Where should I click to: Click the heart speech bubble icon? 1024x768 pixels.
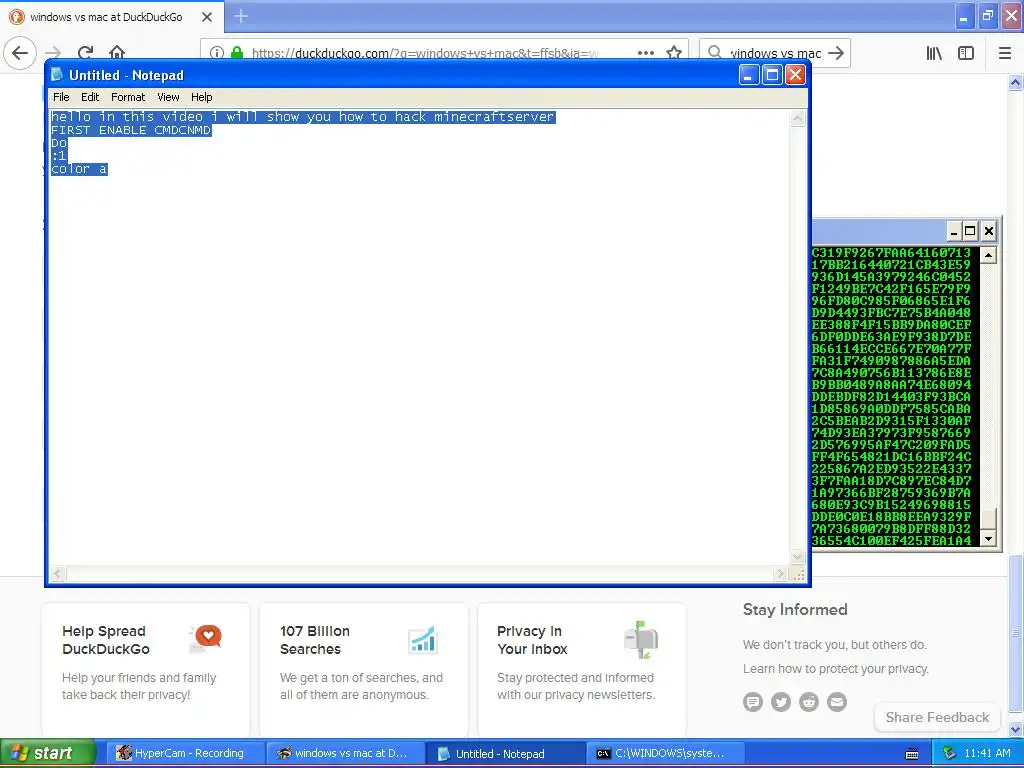[x=207, y=637]
